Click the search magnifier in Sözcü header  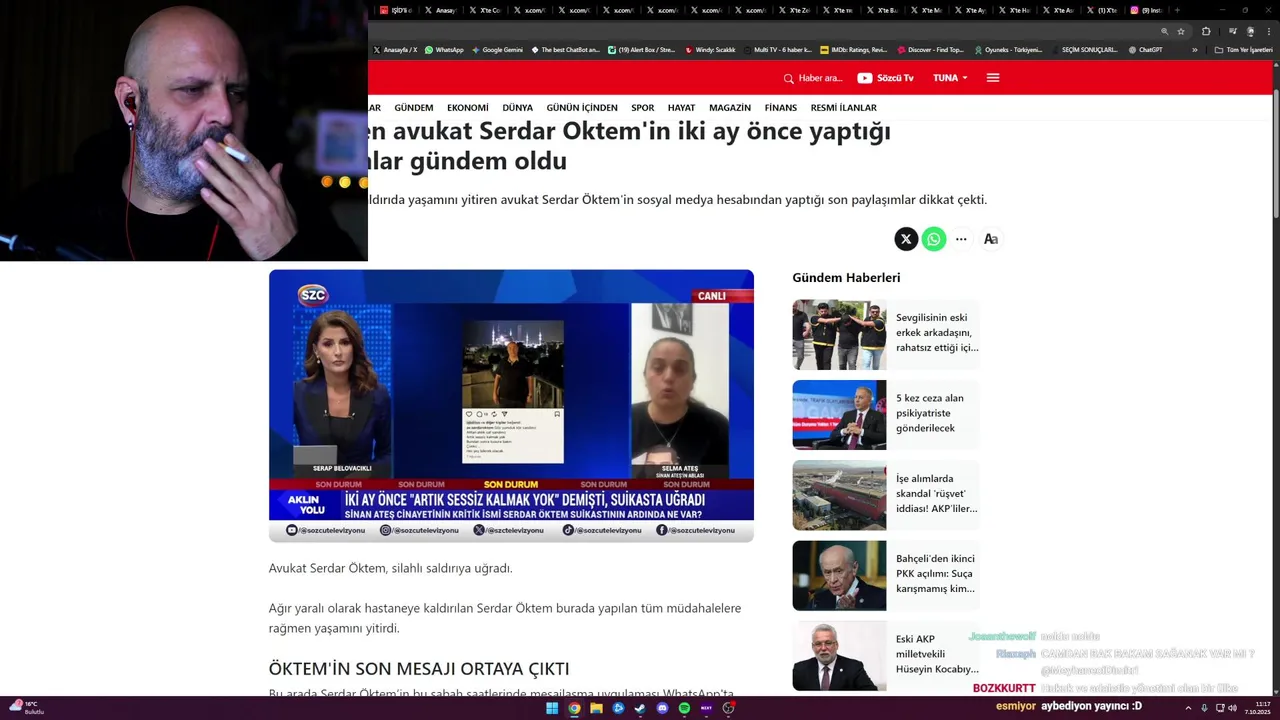(x=788, y=78)
